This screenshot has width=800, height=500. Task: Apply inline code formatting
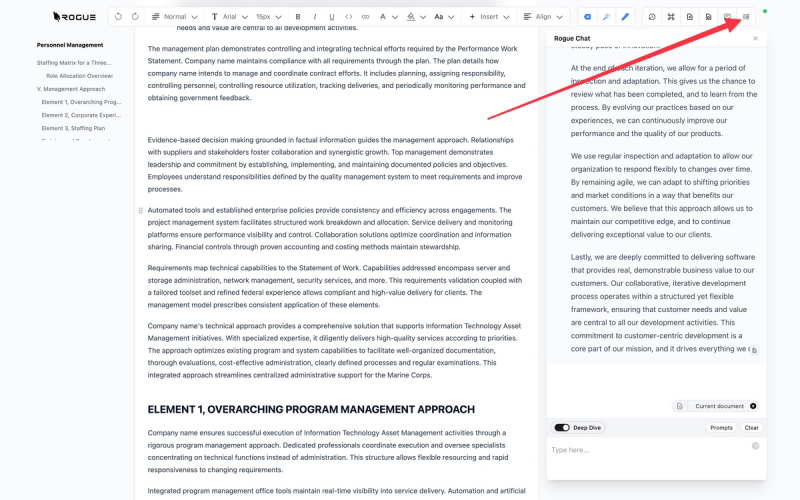[x=348, y=17]
